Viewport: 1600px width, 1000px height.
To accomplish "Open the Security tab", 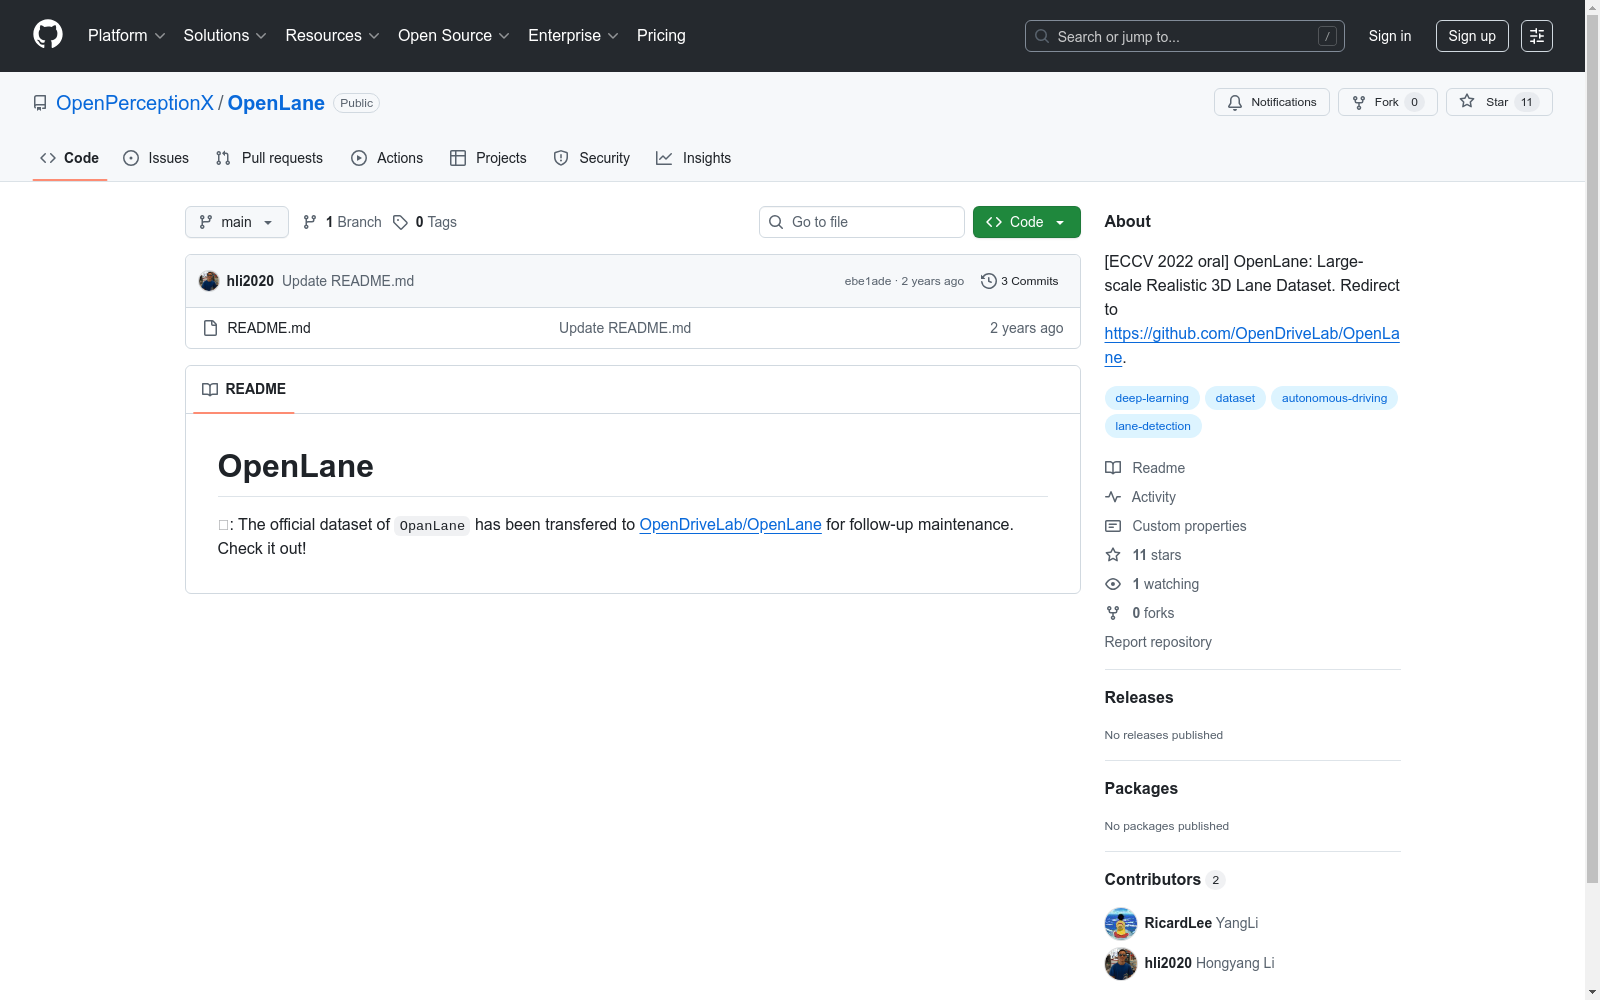I will click(592, 158).
